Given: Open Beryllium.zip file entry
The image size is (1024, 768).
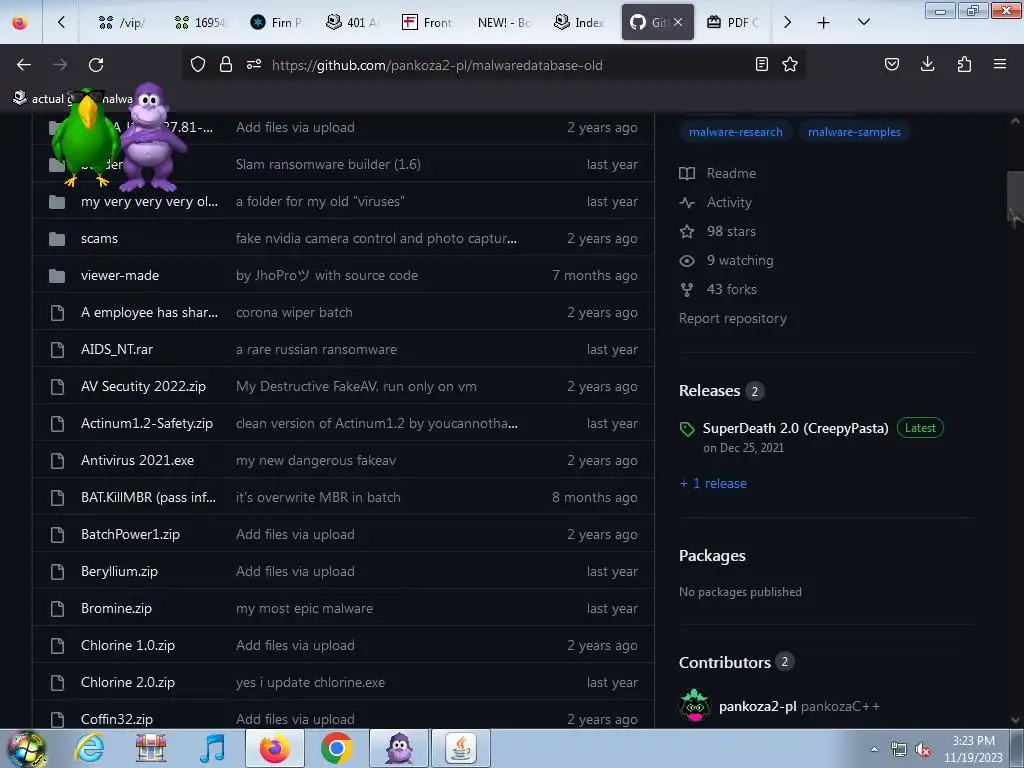Looking at the screenshot, I should point(120,571).
